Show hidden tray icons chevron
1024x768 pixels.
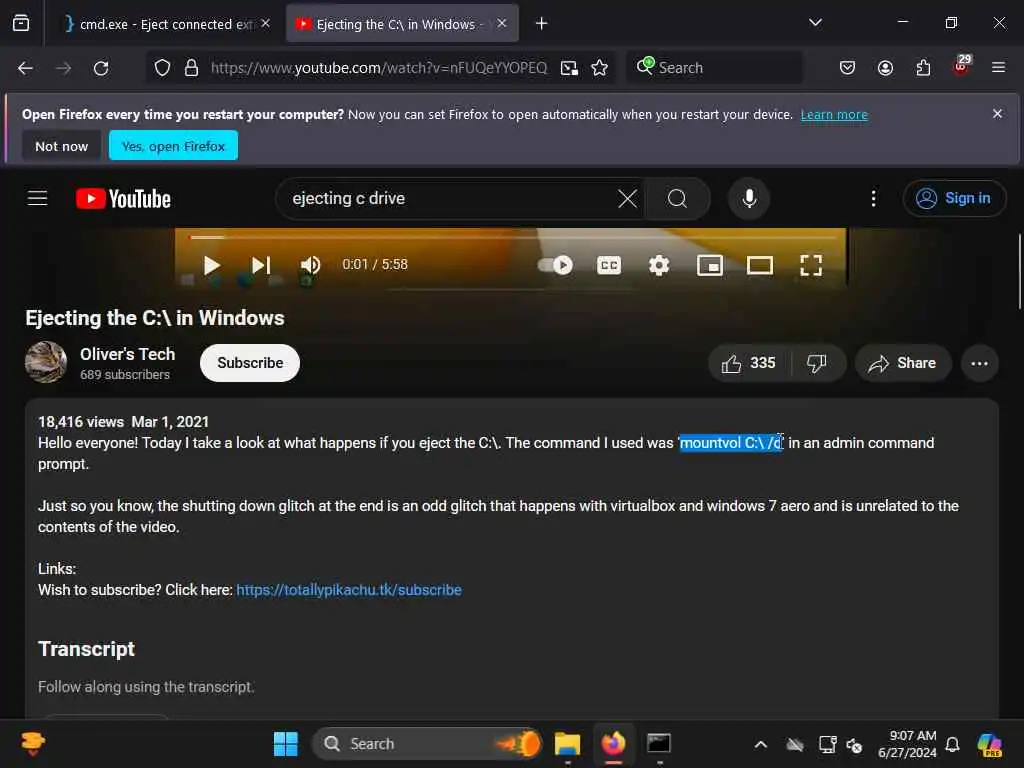pyautogui.click(x=760, y=744)
